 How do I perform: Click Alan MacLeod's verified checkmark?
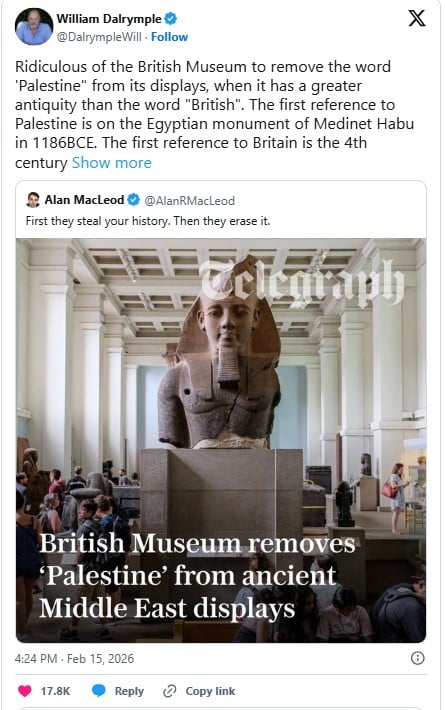coord(133,200)
